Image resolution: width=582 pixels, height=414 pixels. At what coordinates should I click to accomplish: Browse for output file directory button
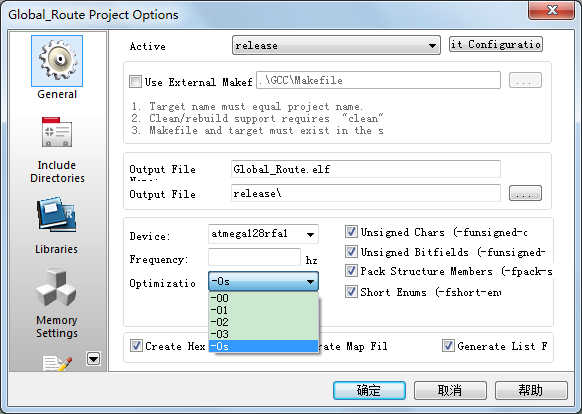coord(525,193)
